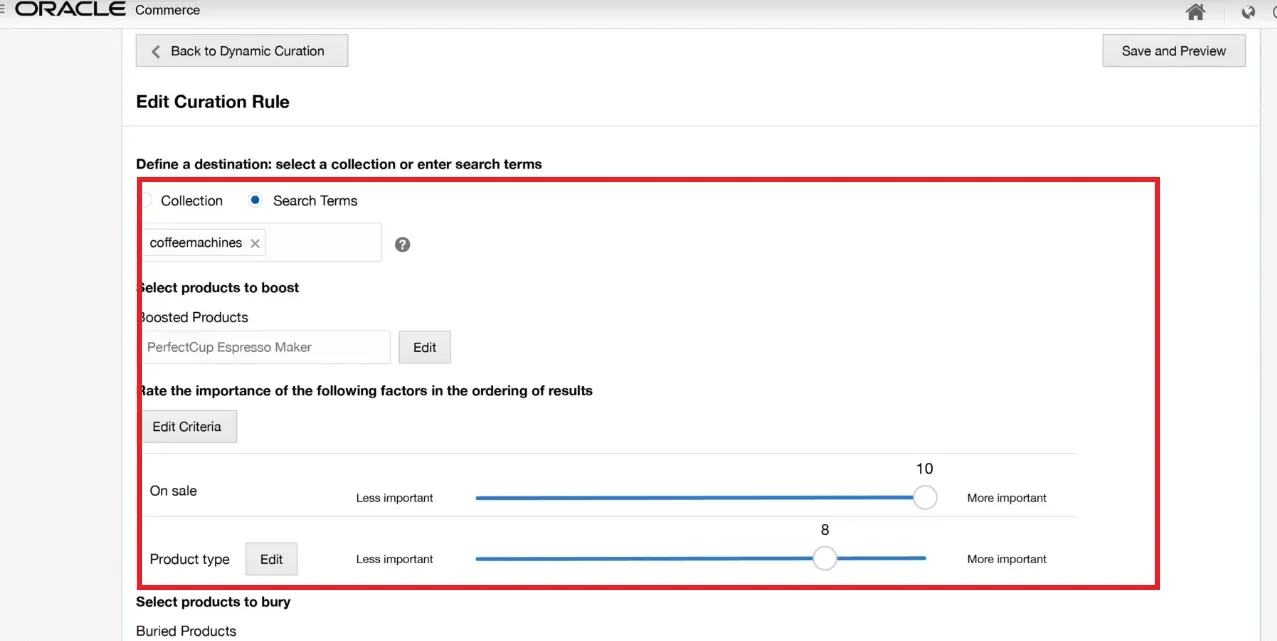Click 'More important' in the Product type row
The height and width of the screenshot is (641, 1277).
(1007, 559)
